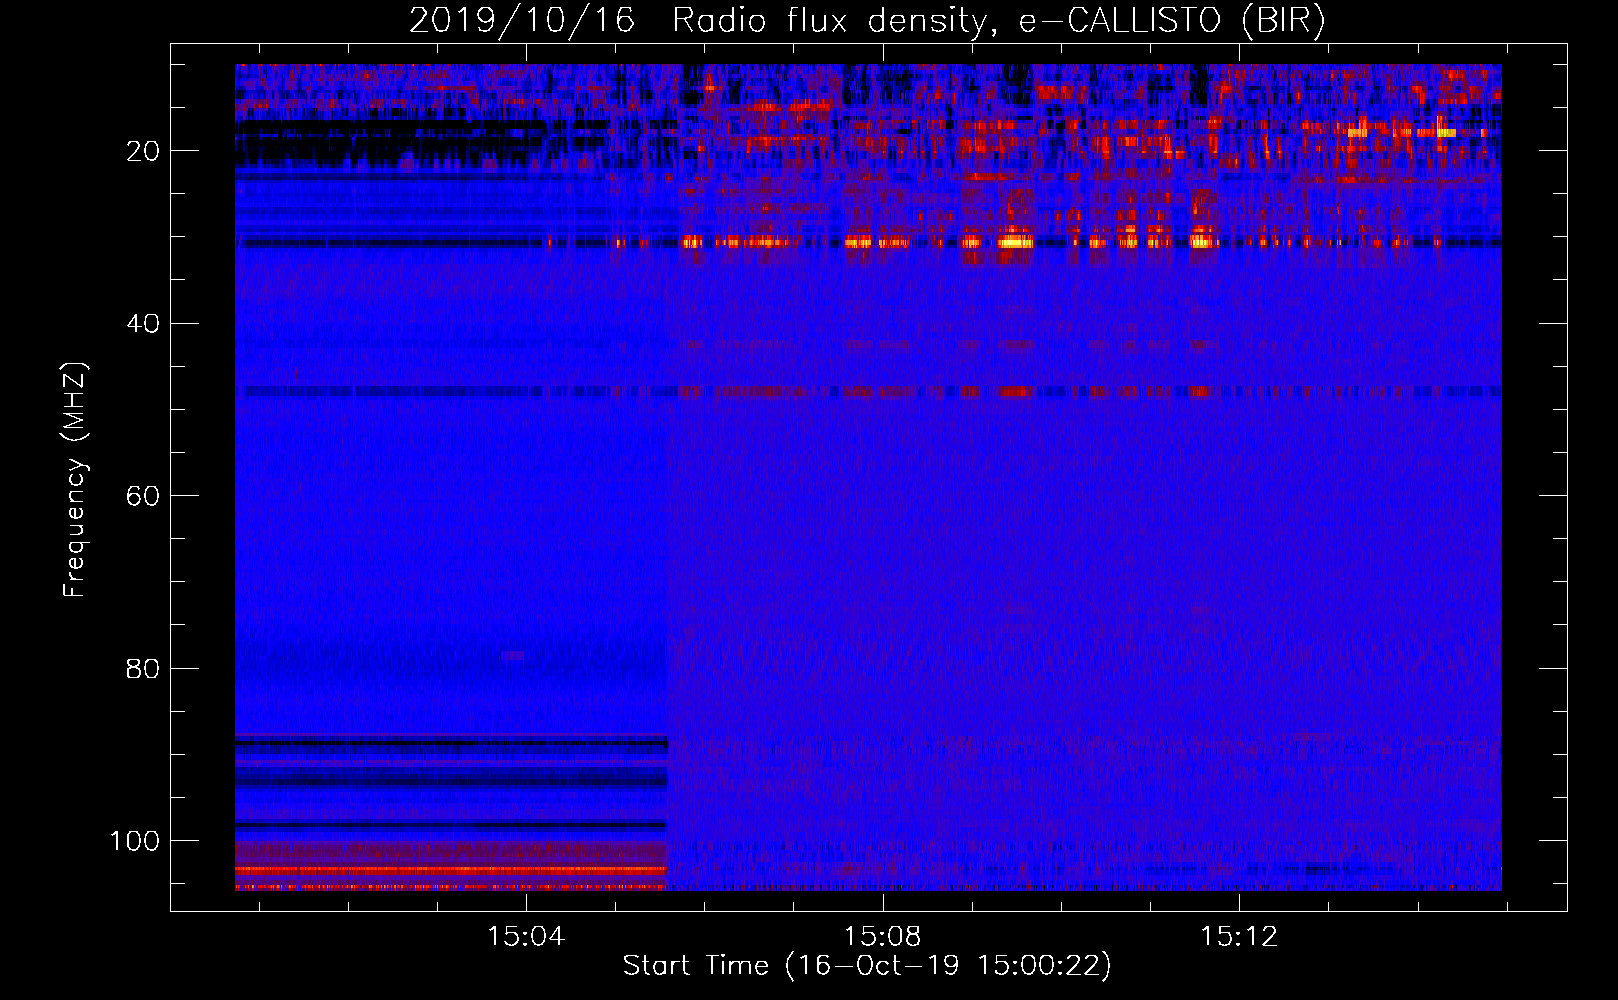The width and height of the screenshot is (1618, 1000).
Task: Click the 'Start Time (16-Oct-19 15:00:22)' label
Action: pyautogui.click(x=867, y=966)
